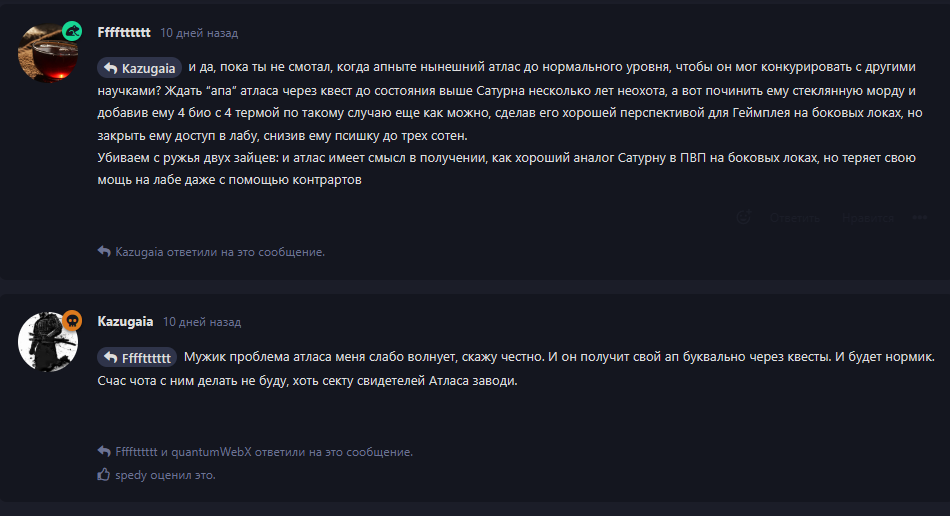Click the thumbs-up icon beside spedy
The width and height of the screenshot is (950, 516).
[104, 474]
